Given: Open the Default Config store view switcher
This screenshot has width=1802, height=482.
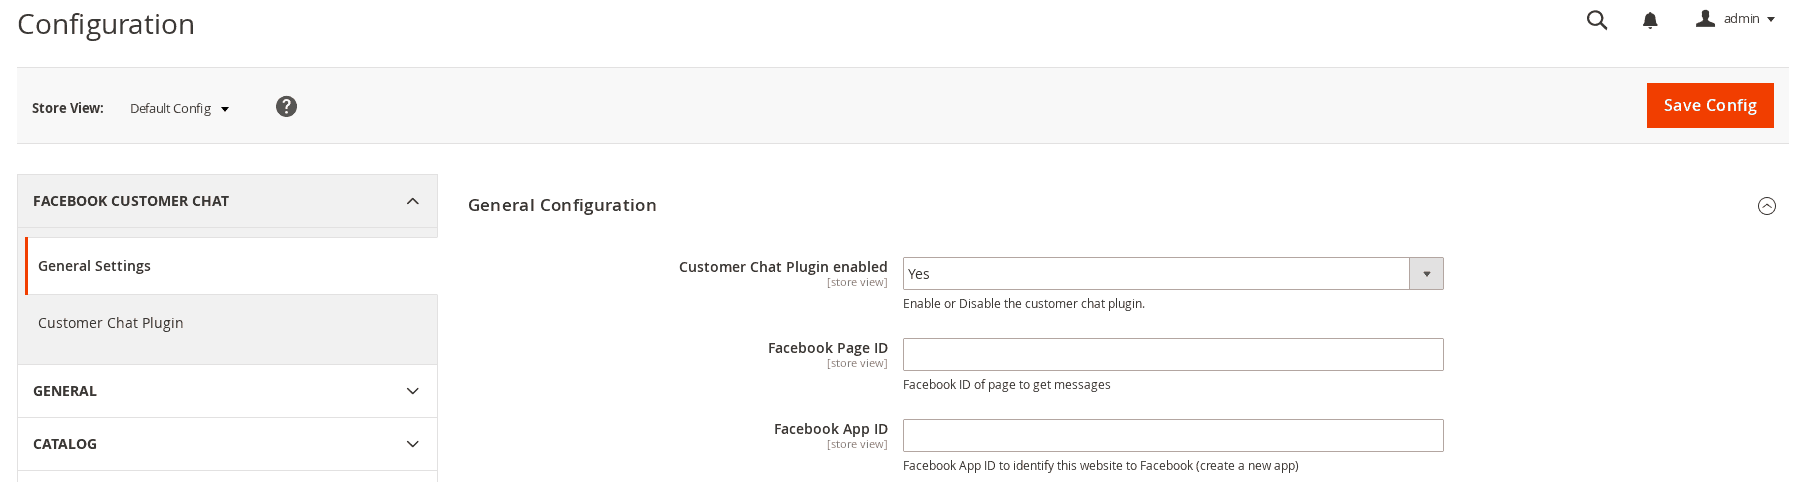Looking at the screenshot, I should pyautogui.click(x=179, y=108).
